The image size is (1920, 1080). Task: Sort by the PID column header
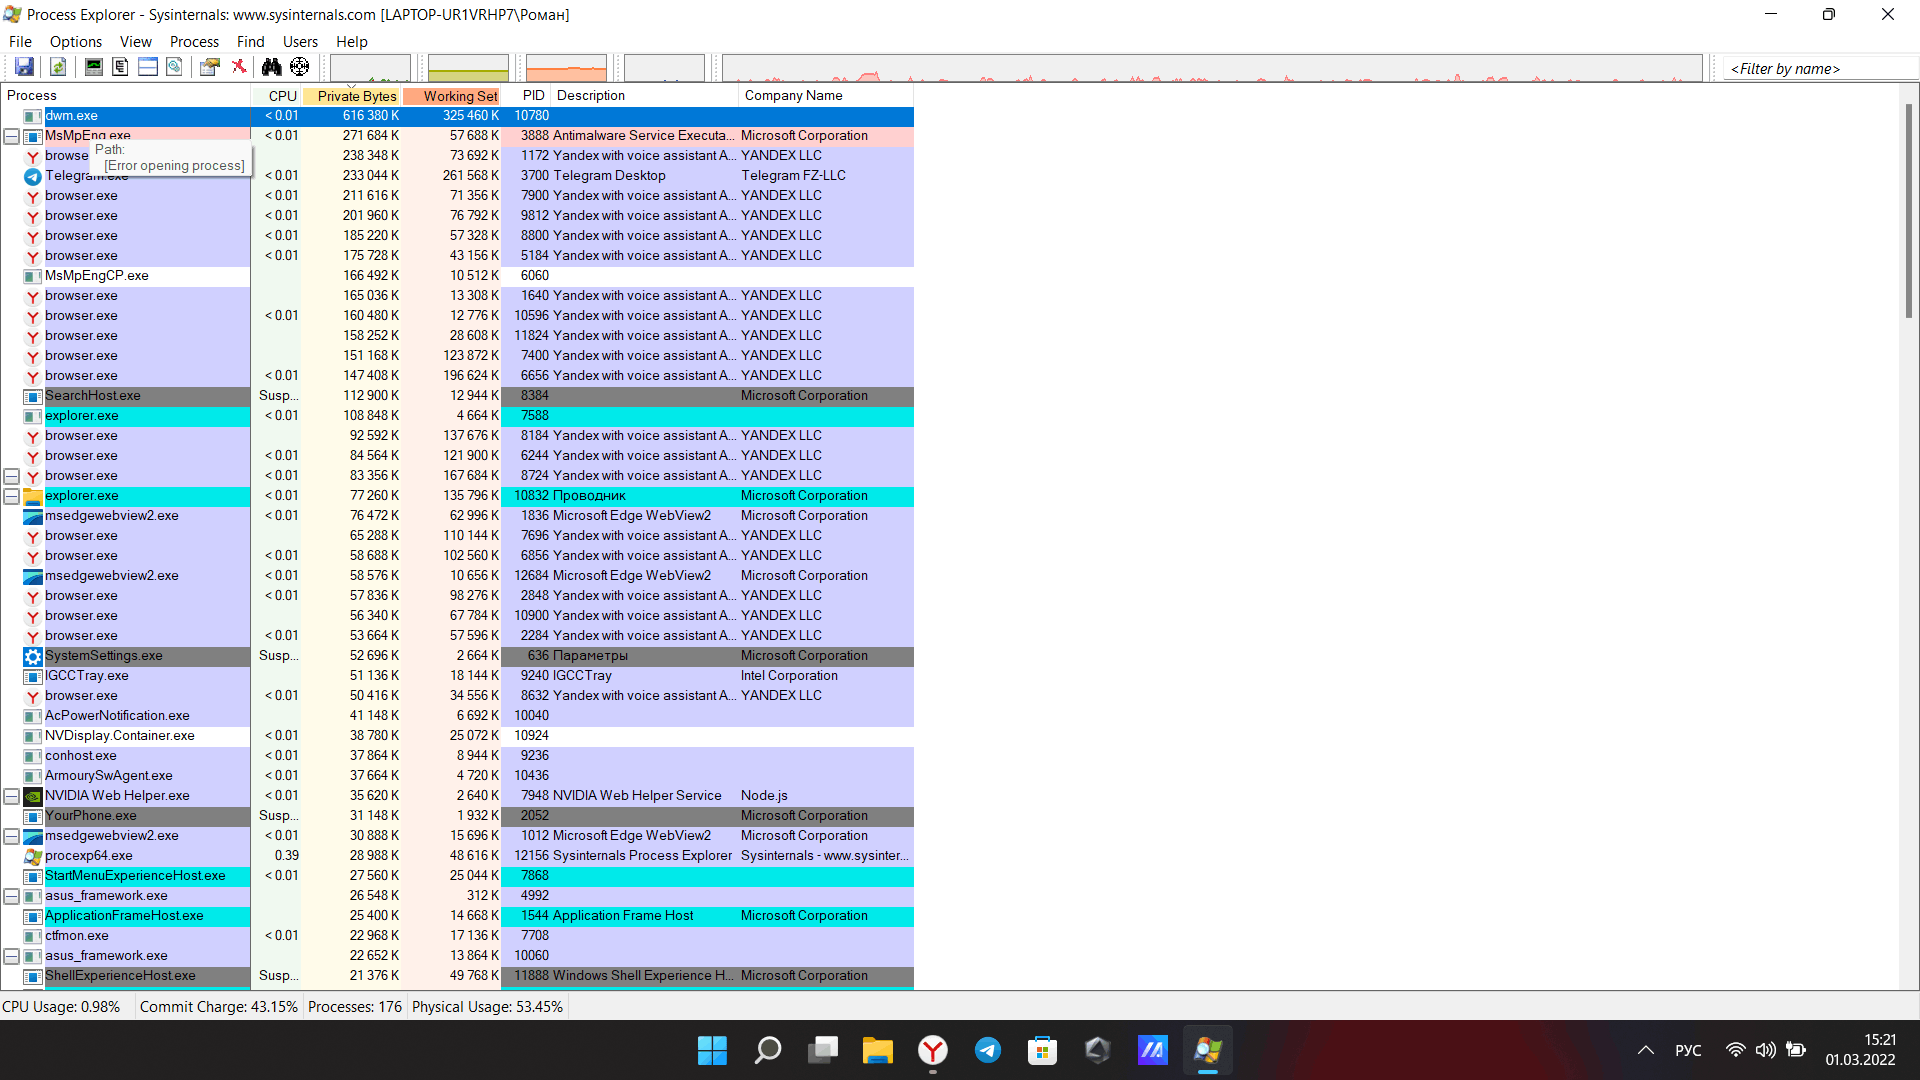[x=527, y=96]
